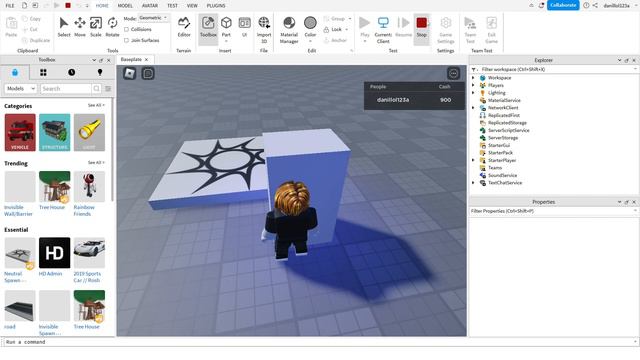Image resolution: width=640 pixels, height=360 pixels.
Task: Click the share icon in title bar
Action: pos(595,5)
